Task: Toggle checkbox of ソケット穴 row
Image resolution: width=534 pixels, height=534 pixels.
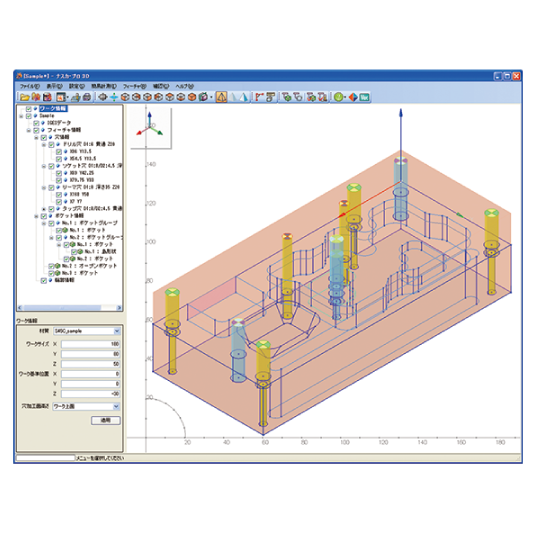Action: click(51, 166)
